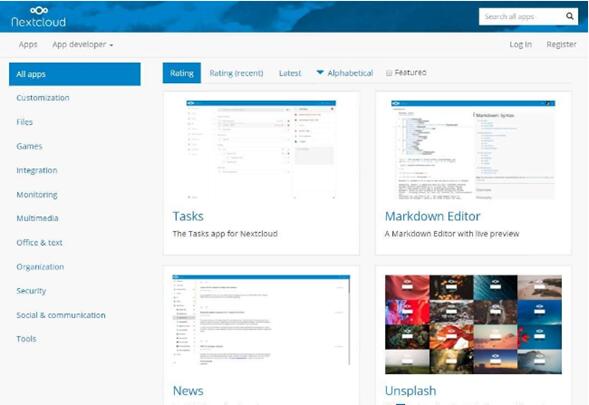The width and height of the screenshot is (589, 405).
Task: Open the Monitoring category
Action: click(37, 195)
